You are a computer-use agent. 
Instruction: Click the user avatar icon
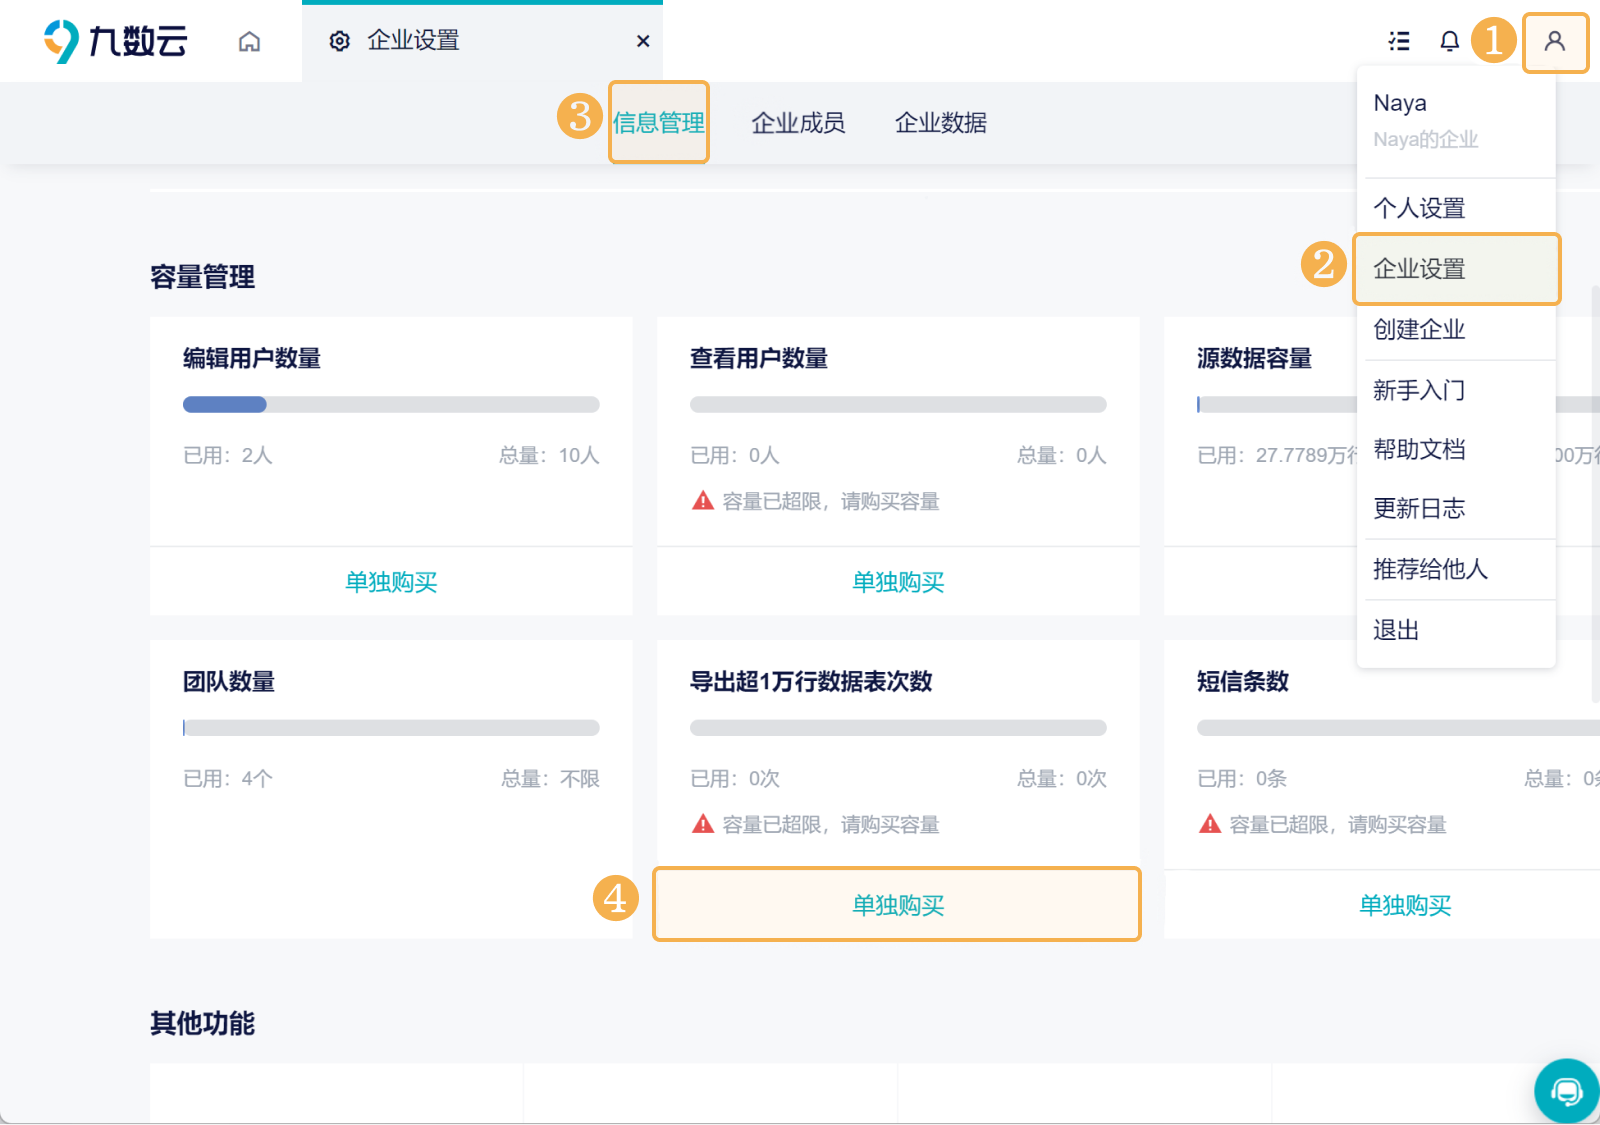pos(1554,41)
